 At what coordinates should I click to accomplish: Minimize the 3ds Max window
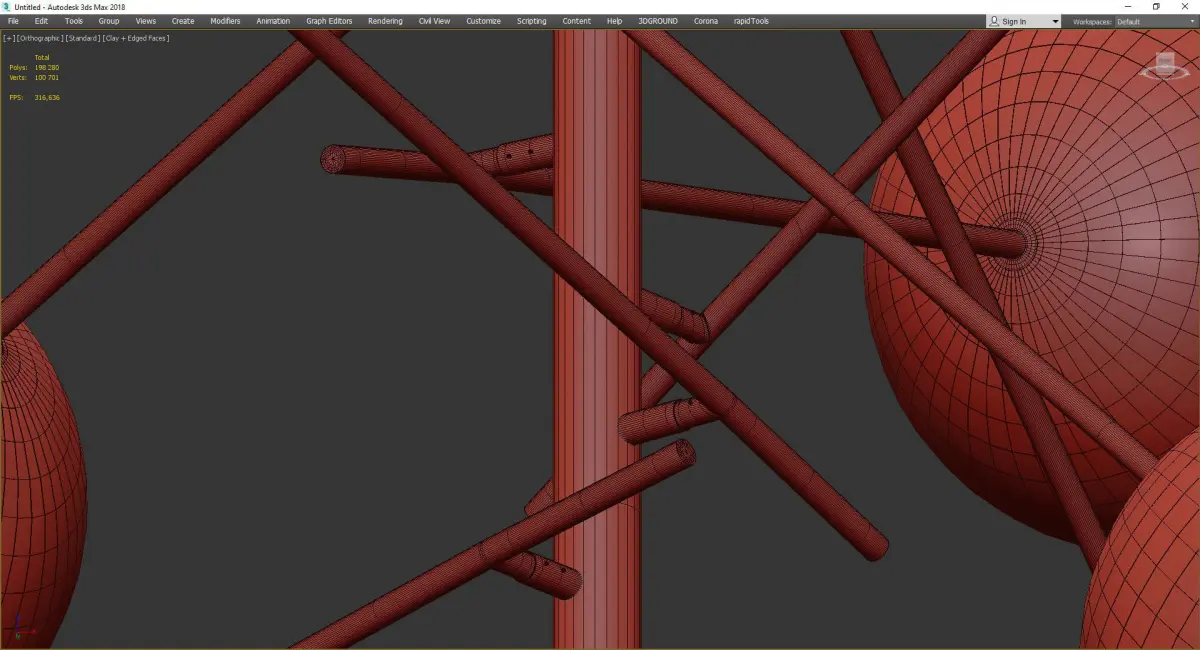point(1129,7)
